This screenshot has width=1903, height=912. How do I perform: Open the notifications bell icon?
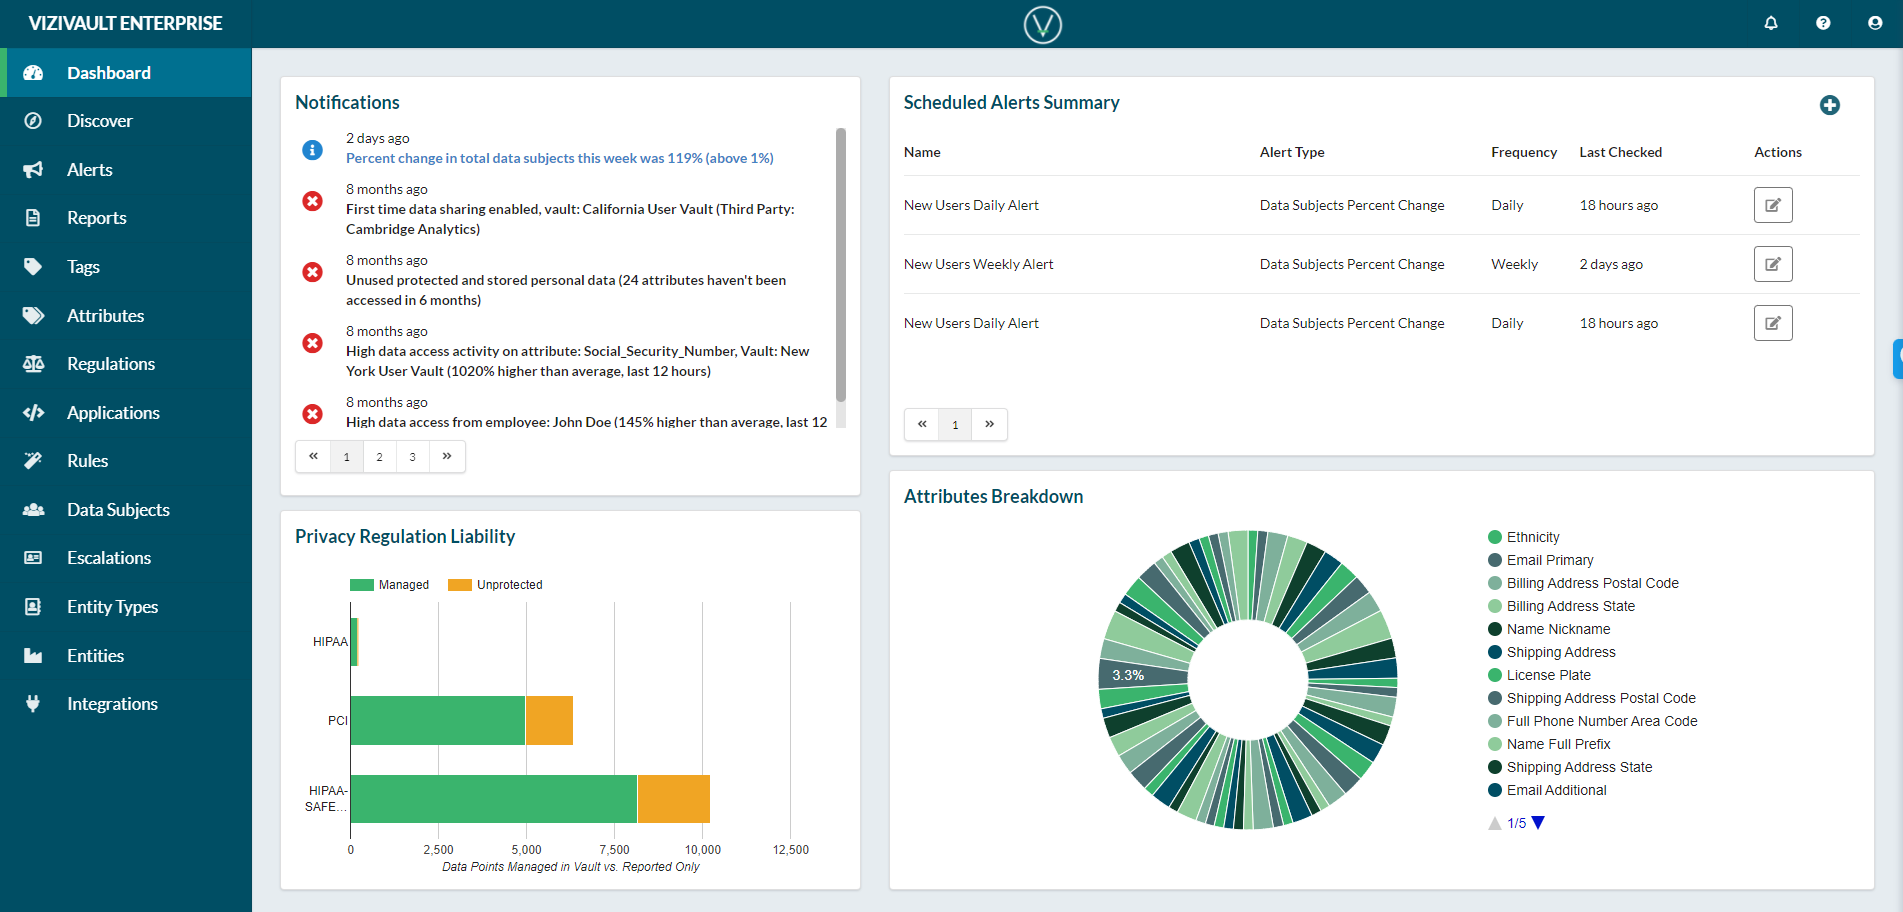1770,23
